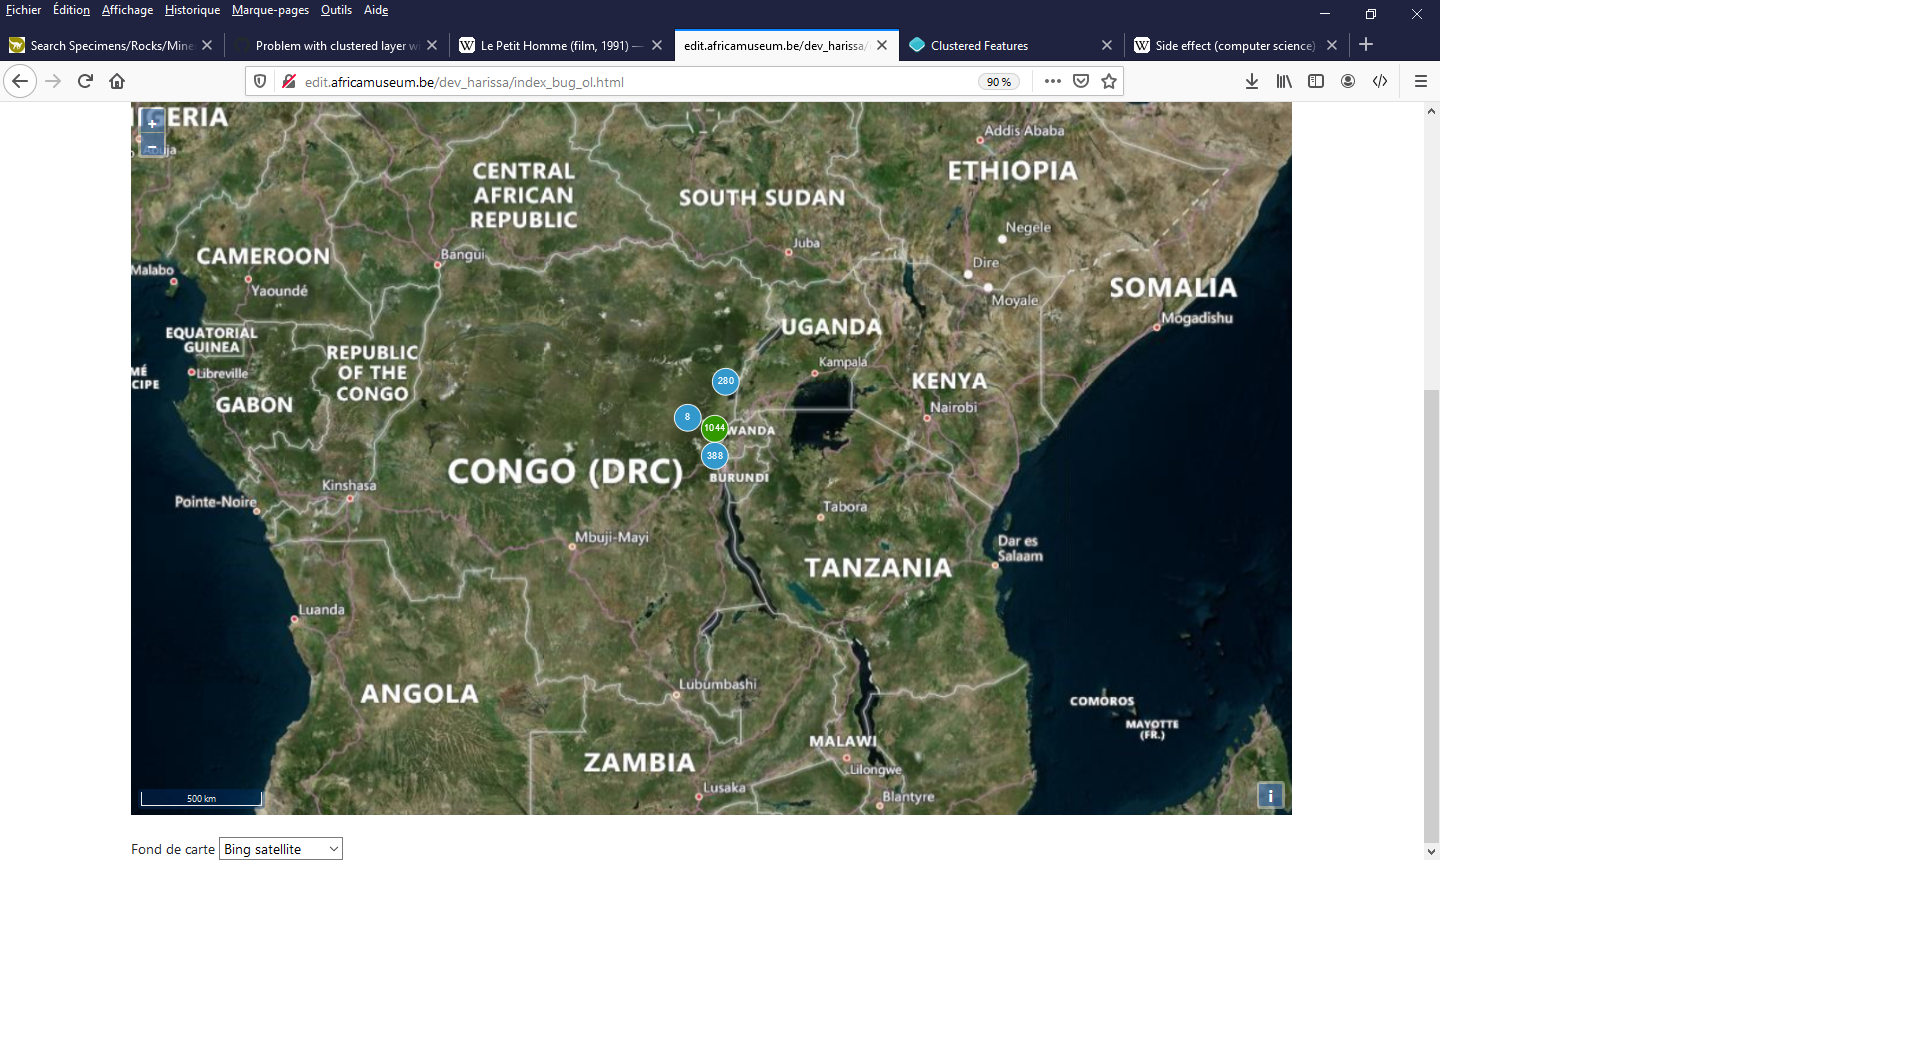Click the 280 cluster marker

coord(725,381)
